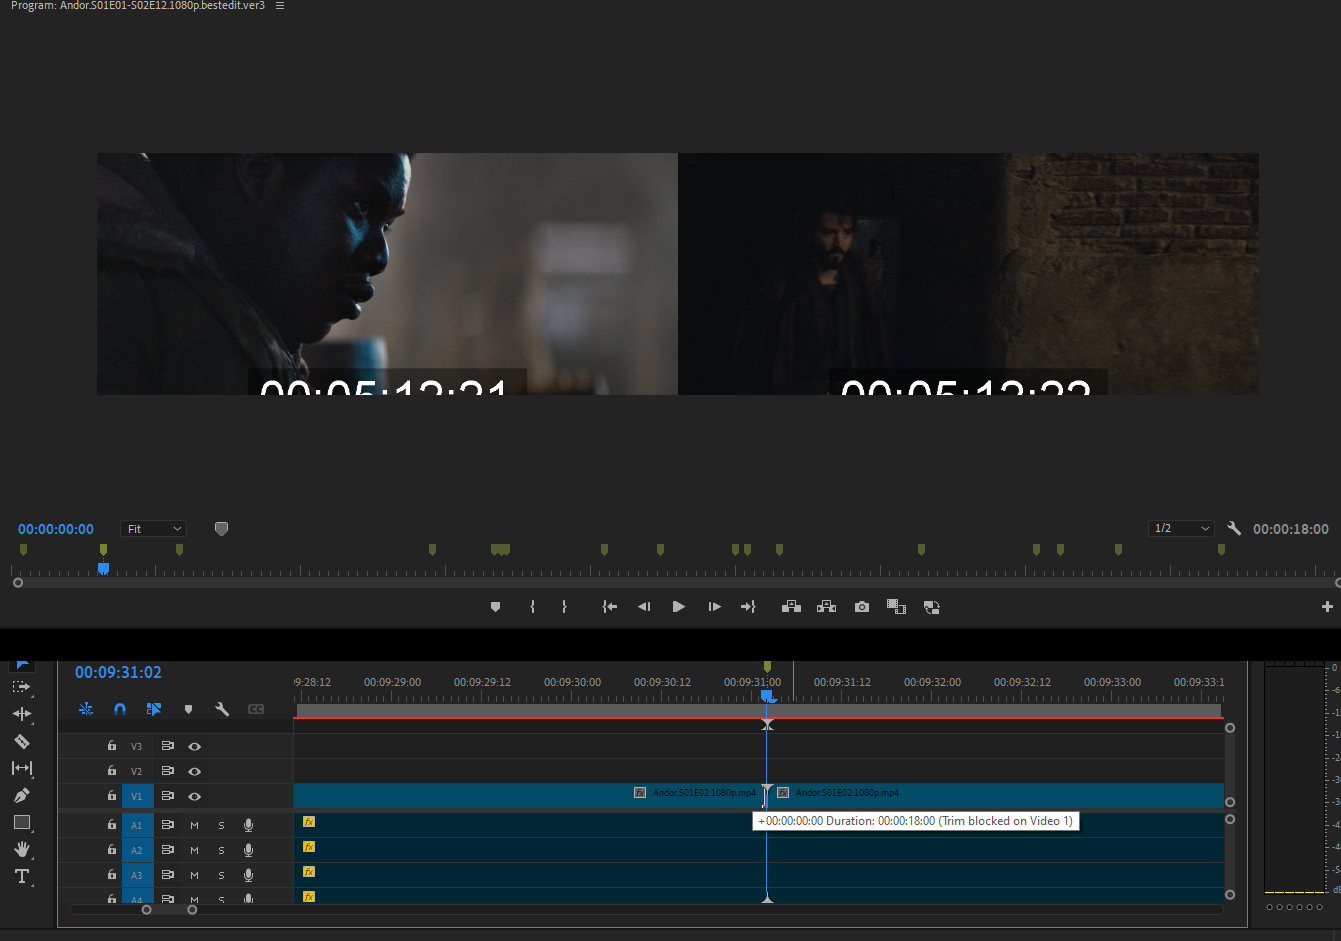Target the A1 audio track
This screenshot has width=1341, height=941.
pyautogui.click(x=137, y=825)
